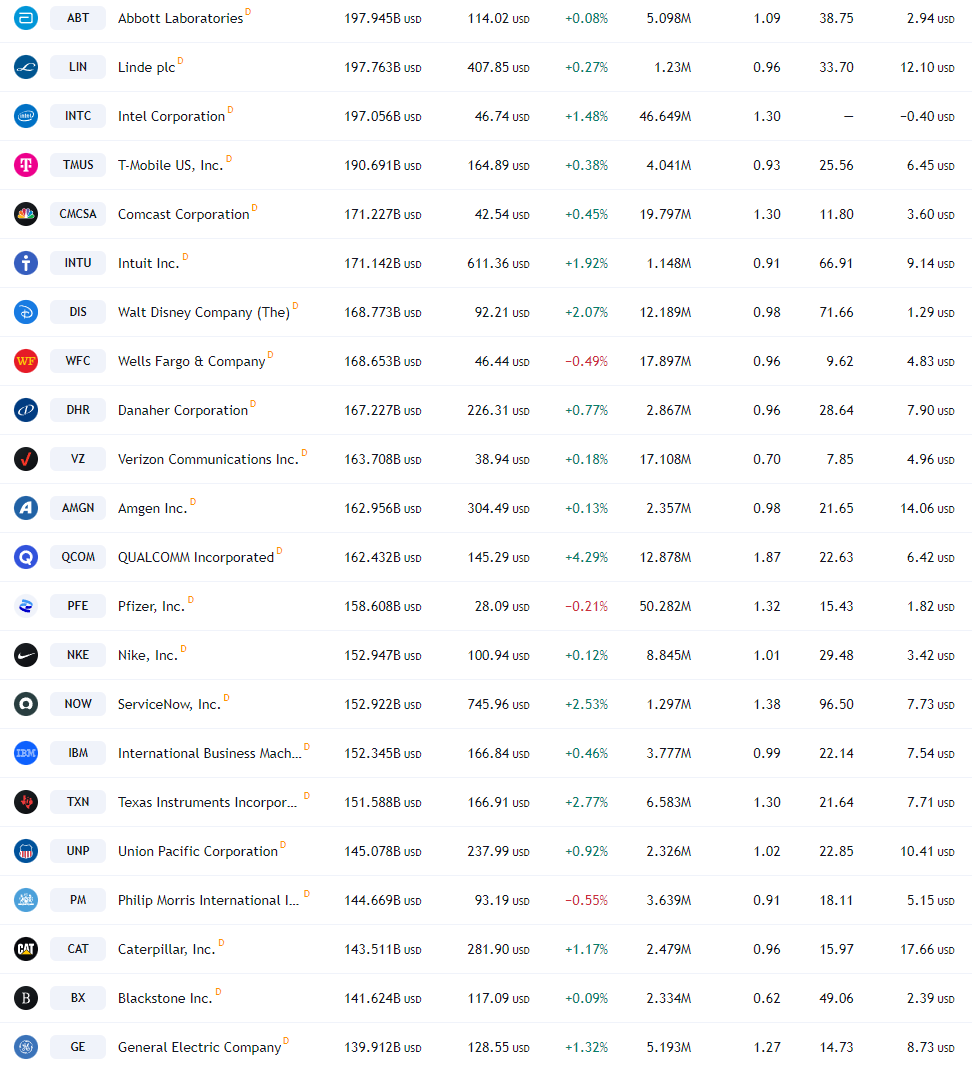Screen dimensions: 972x1070
Task: Click Wells Fargo change −0.49%
Action: click(x=586, y=362)
